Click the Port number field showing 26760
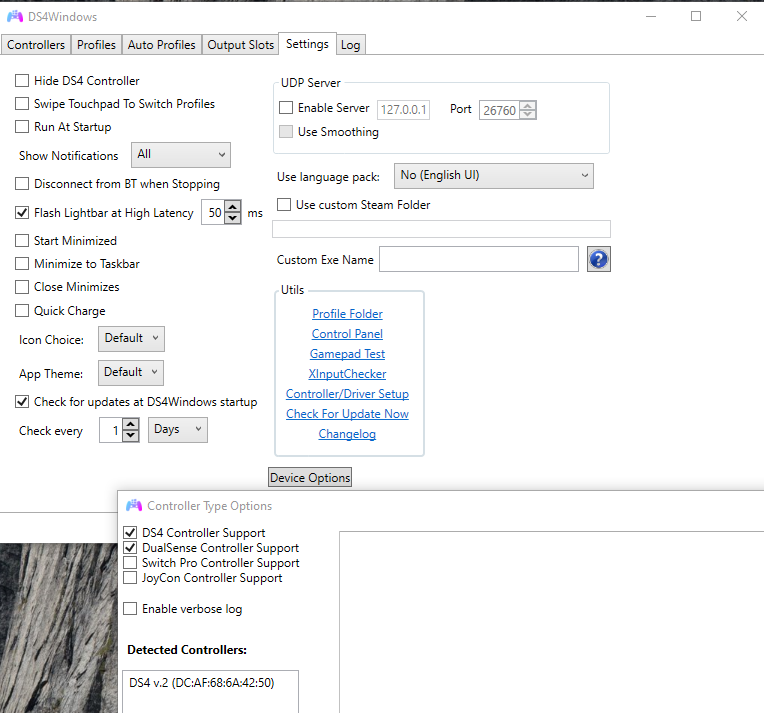The image size is (764, 713). 499,110
